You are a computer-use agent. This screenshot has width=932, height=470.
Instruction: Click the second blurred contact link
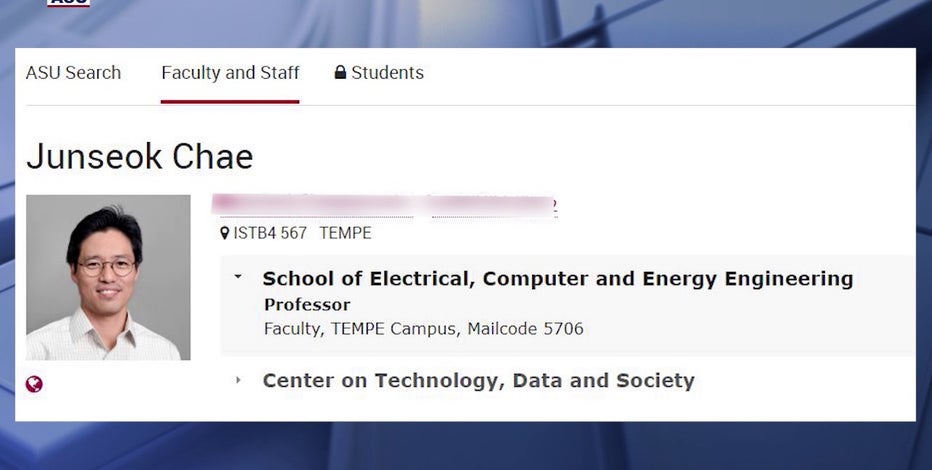coord(494,205)
